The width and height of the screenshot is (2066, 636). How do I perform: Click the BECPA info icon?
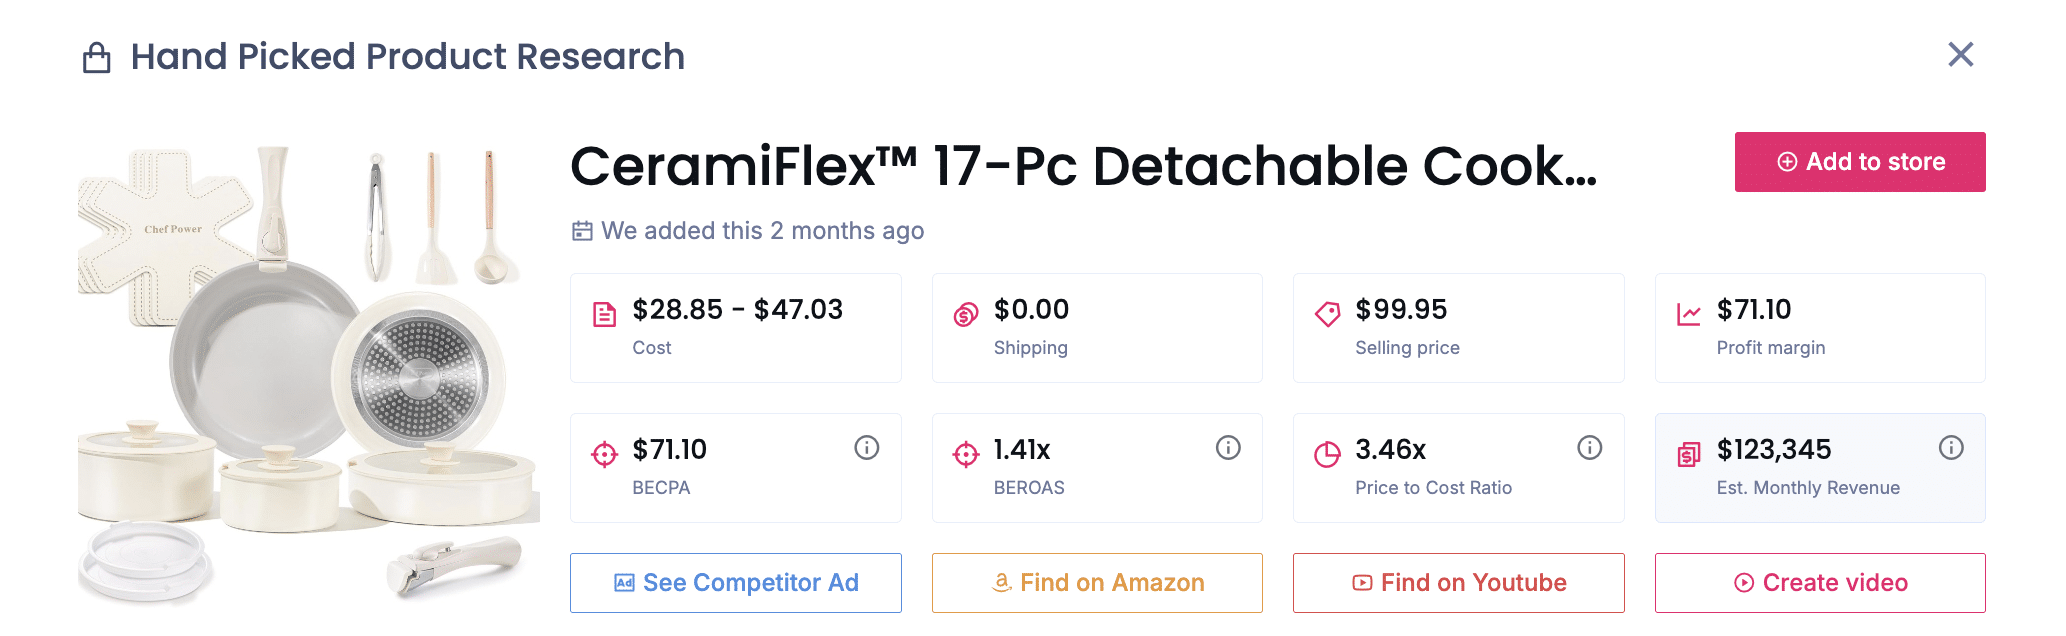[x=866, y=448]
